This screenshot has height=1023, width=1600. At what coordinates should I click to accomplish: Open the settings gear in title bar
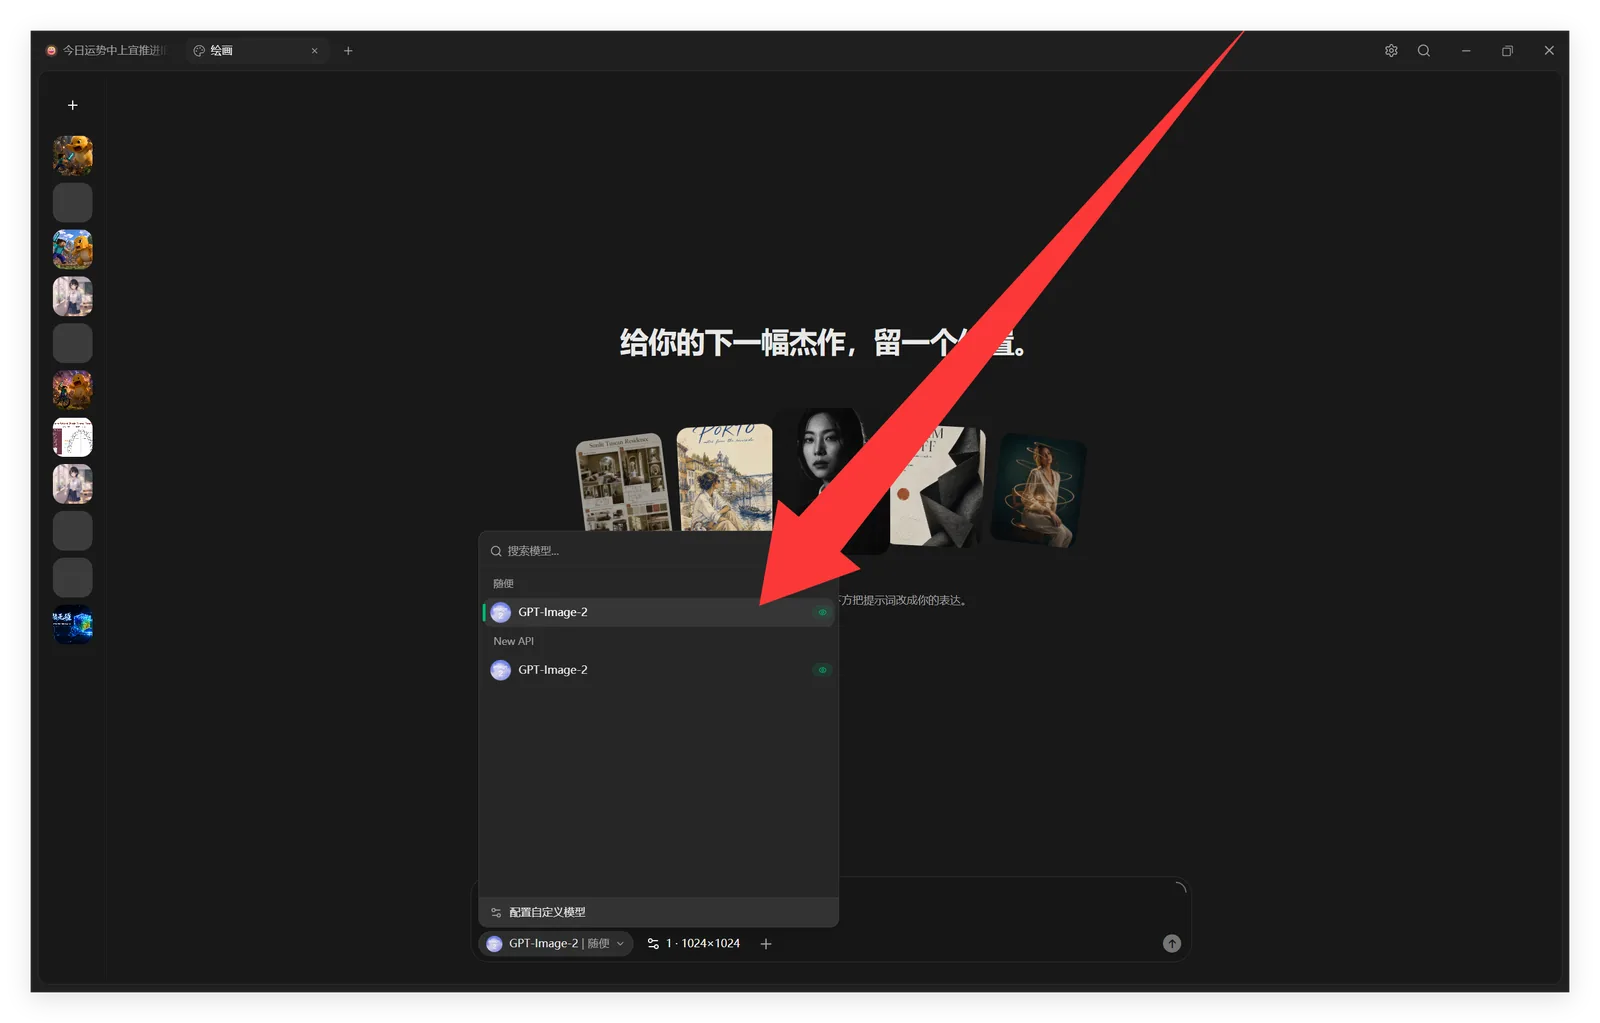pyautogui.click(x=1391, y=51)
